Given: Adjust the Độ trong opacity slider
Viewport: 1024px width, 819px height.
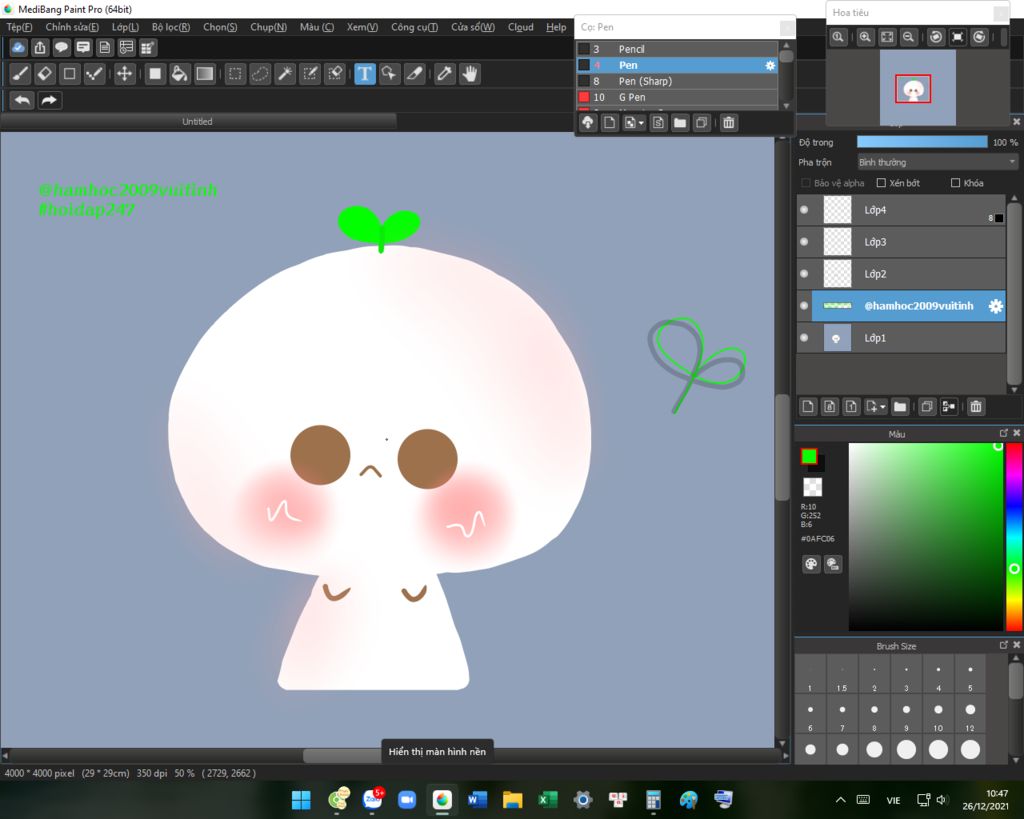Looking at the screenshot, I should (922, 142).
